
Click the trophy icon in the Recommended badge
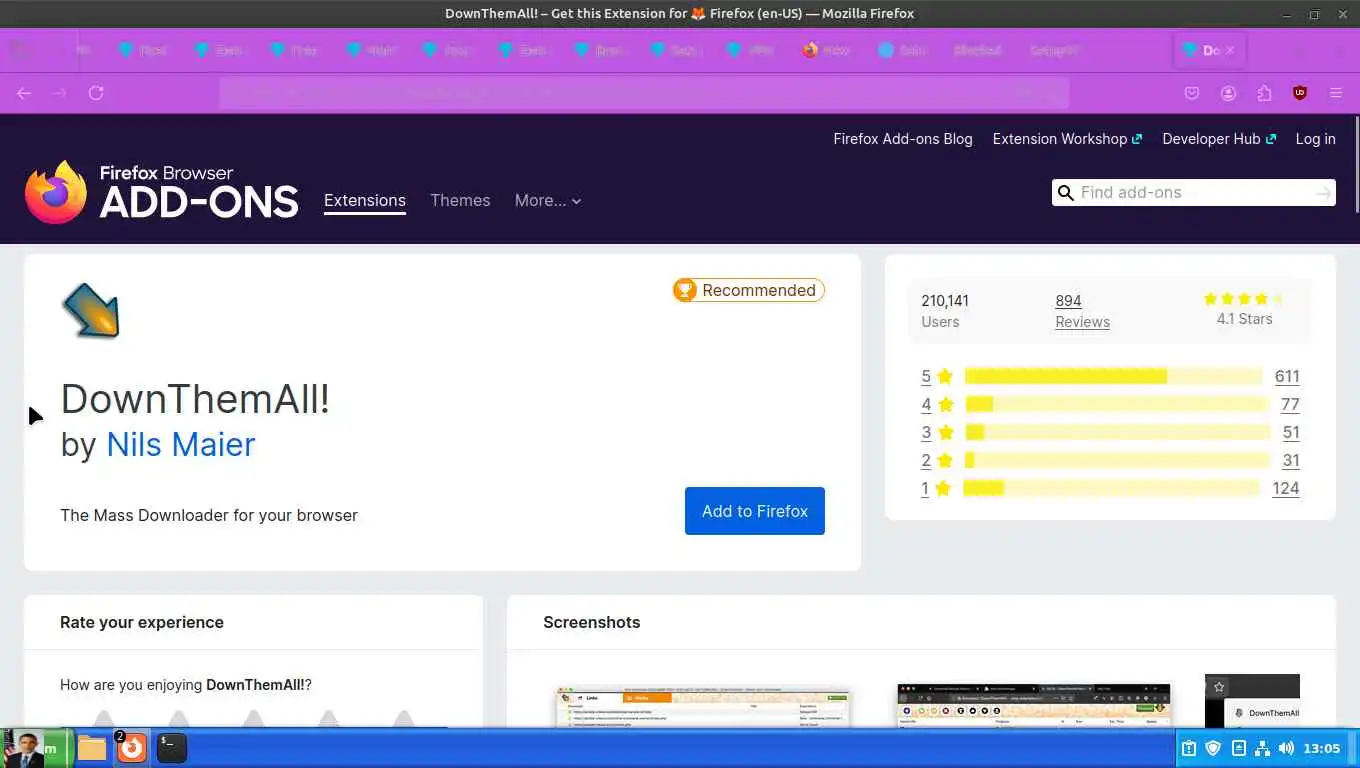[685, 290]
